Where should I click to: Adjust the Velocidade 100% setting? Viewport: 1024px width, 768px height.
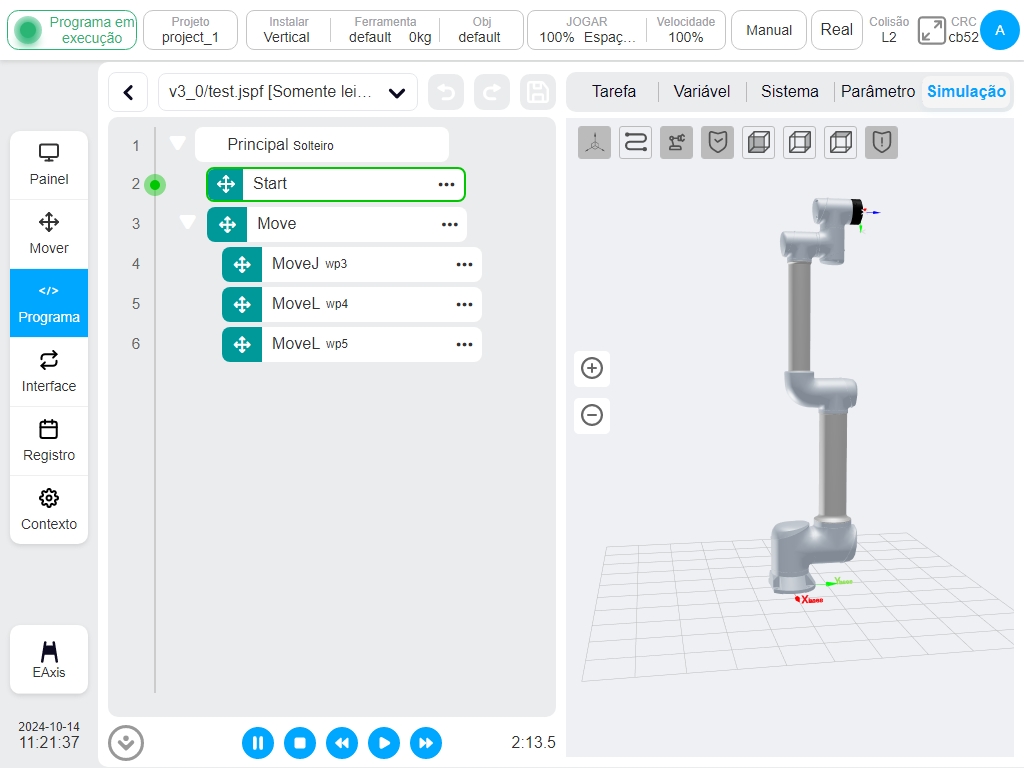coord(686,30)
